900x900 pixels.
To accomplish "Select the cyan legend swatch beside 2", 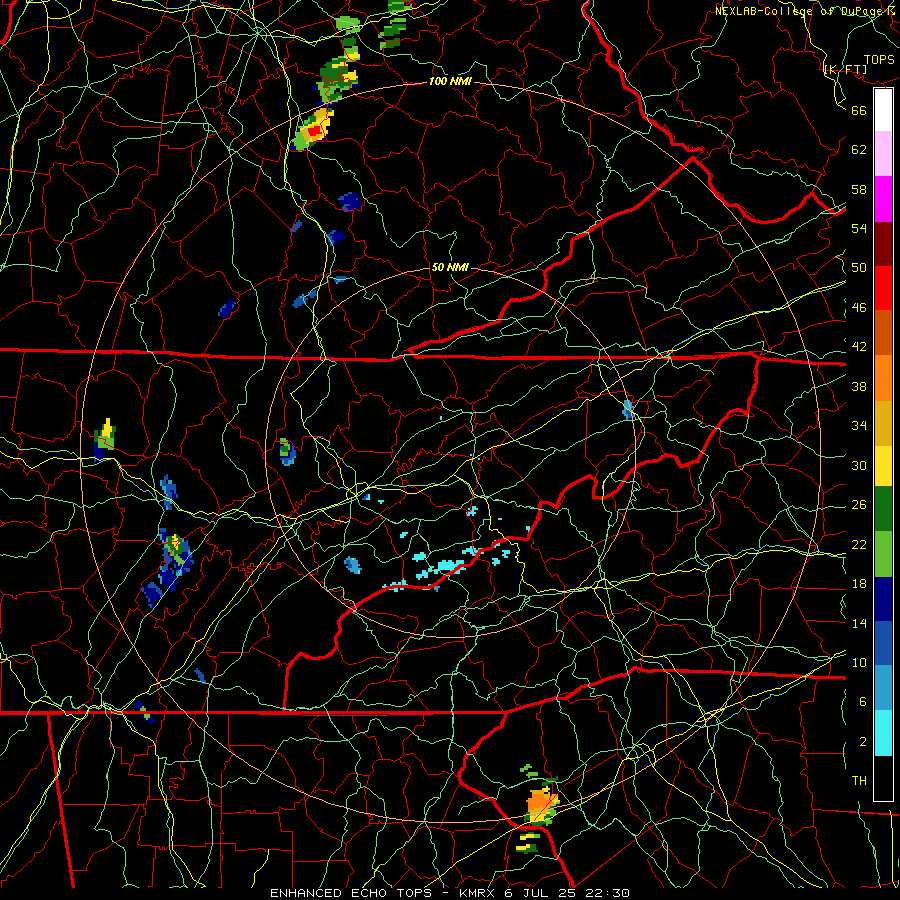I will pos(883,733).
